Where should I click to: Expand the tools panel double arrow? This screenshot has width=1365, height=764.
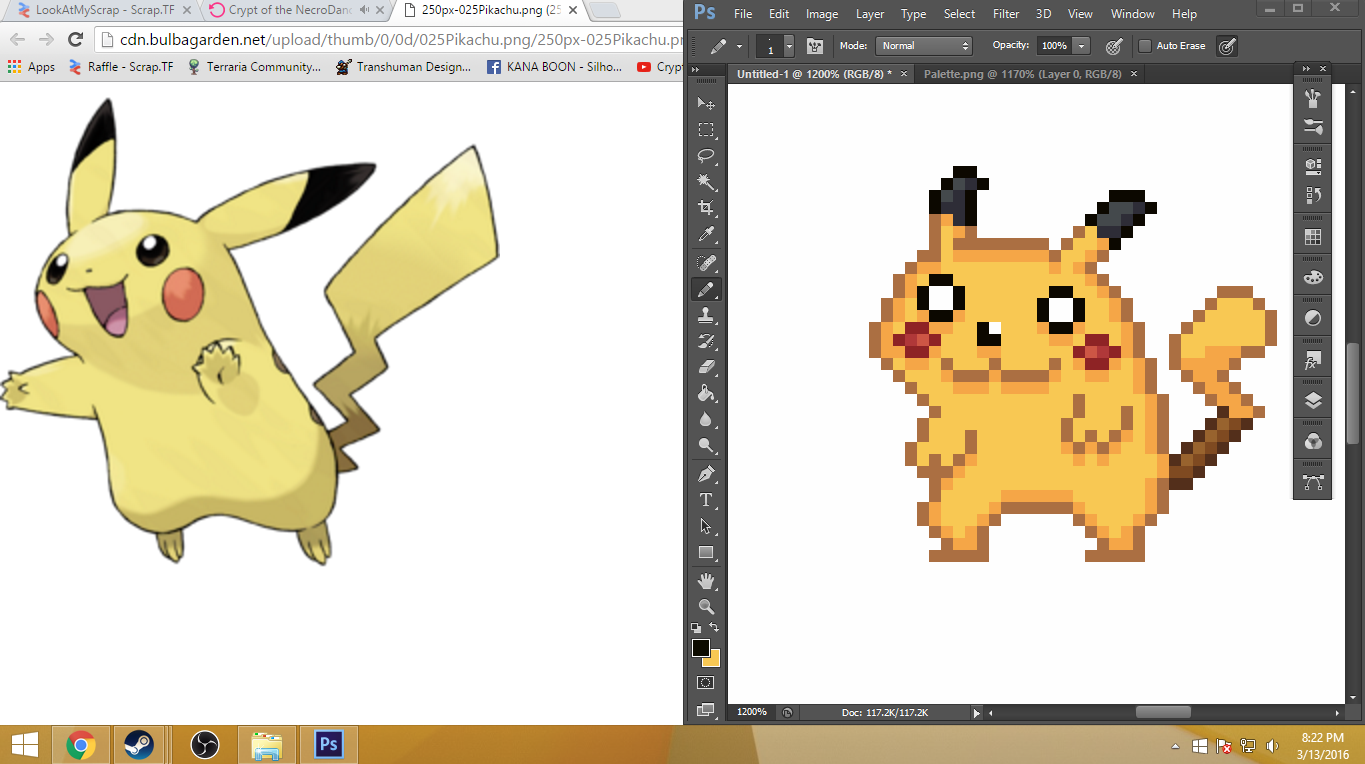point(696,69)
